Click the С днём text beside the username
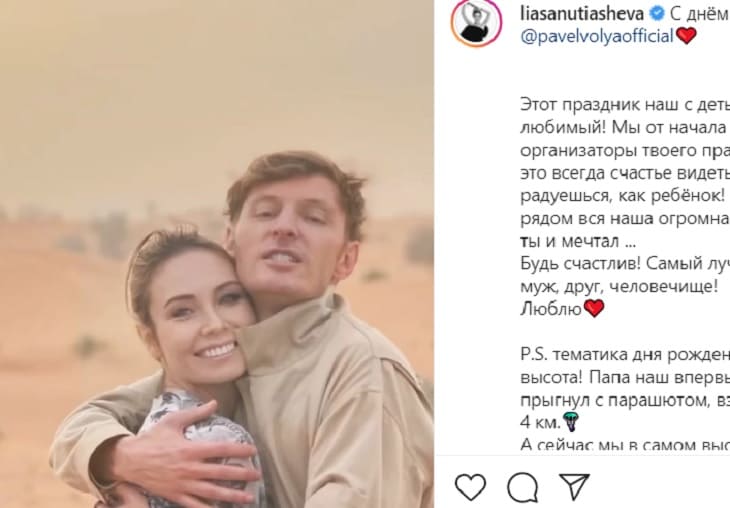Image resolution: width=730 pixels, height=508 pixels. click(699, 14)
